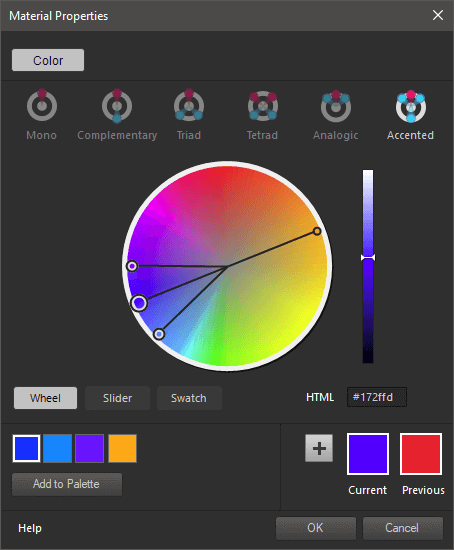Click the Cancel button

pyautogui.click(x=402, y=528)
